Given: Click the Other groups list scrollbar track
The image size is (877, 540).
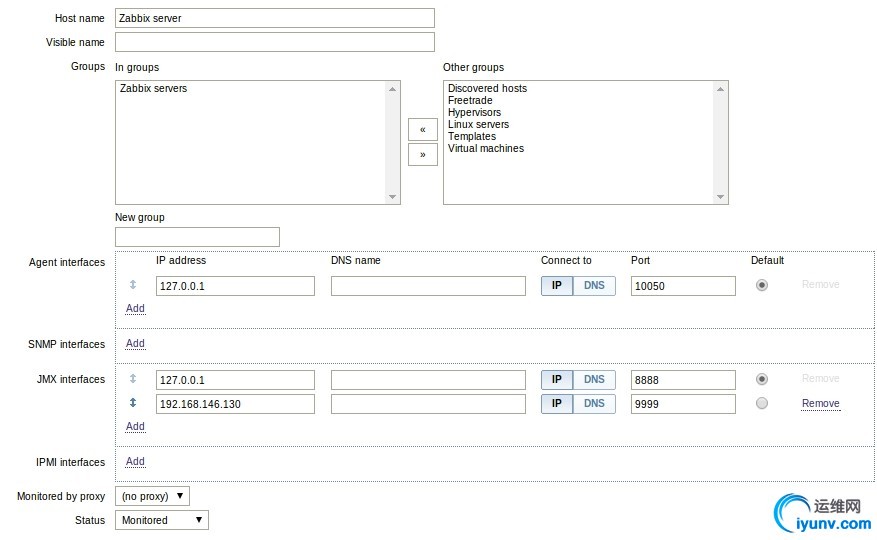Looking at the screenshot, I should tap(720, 143).
